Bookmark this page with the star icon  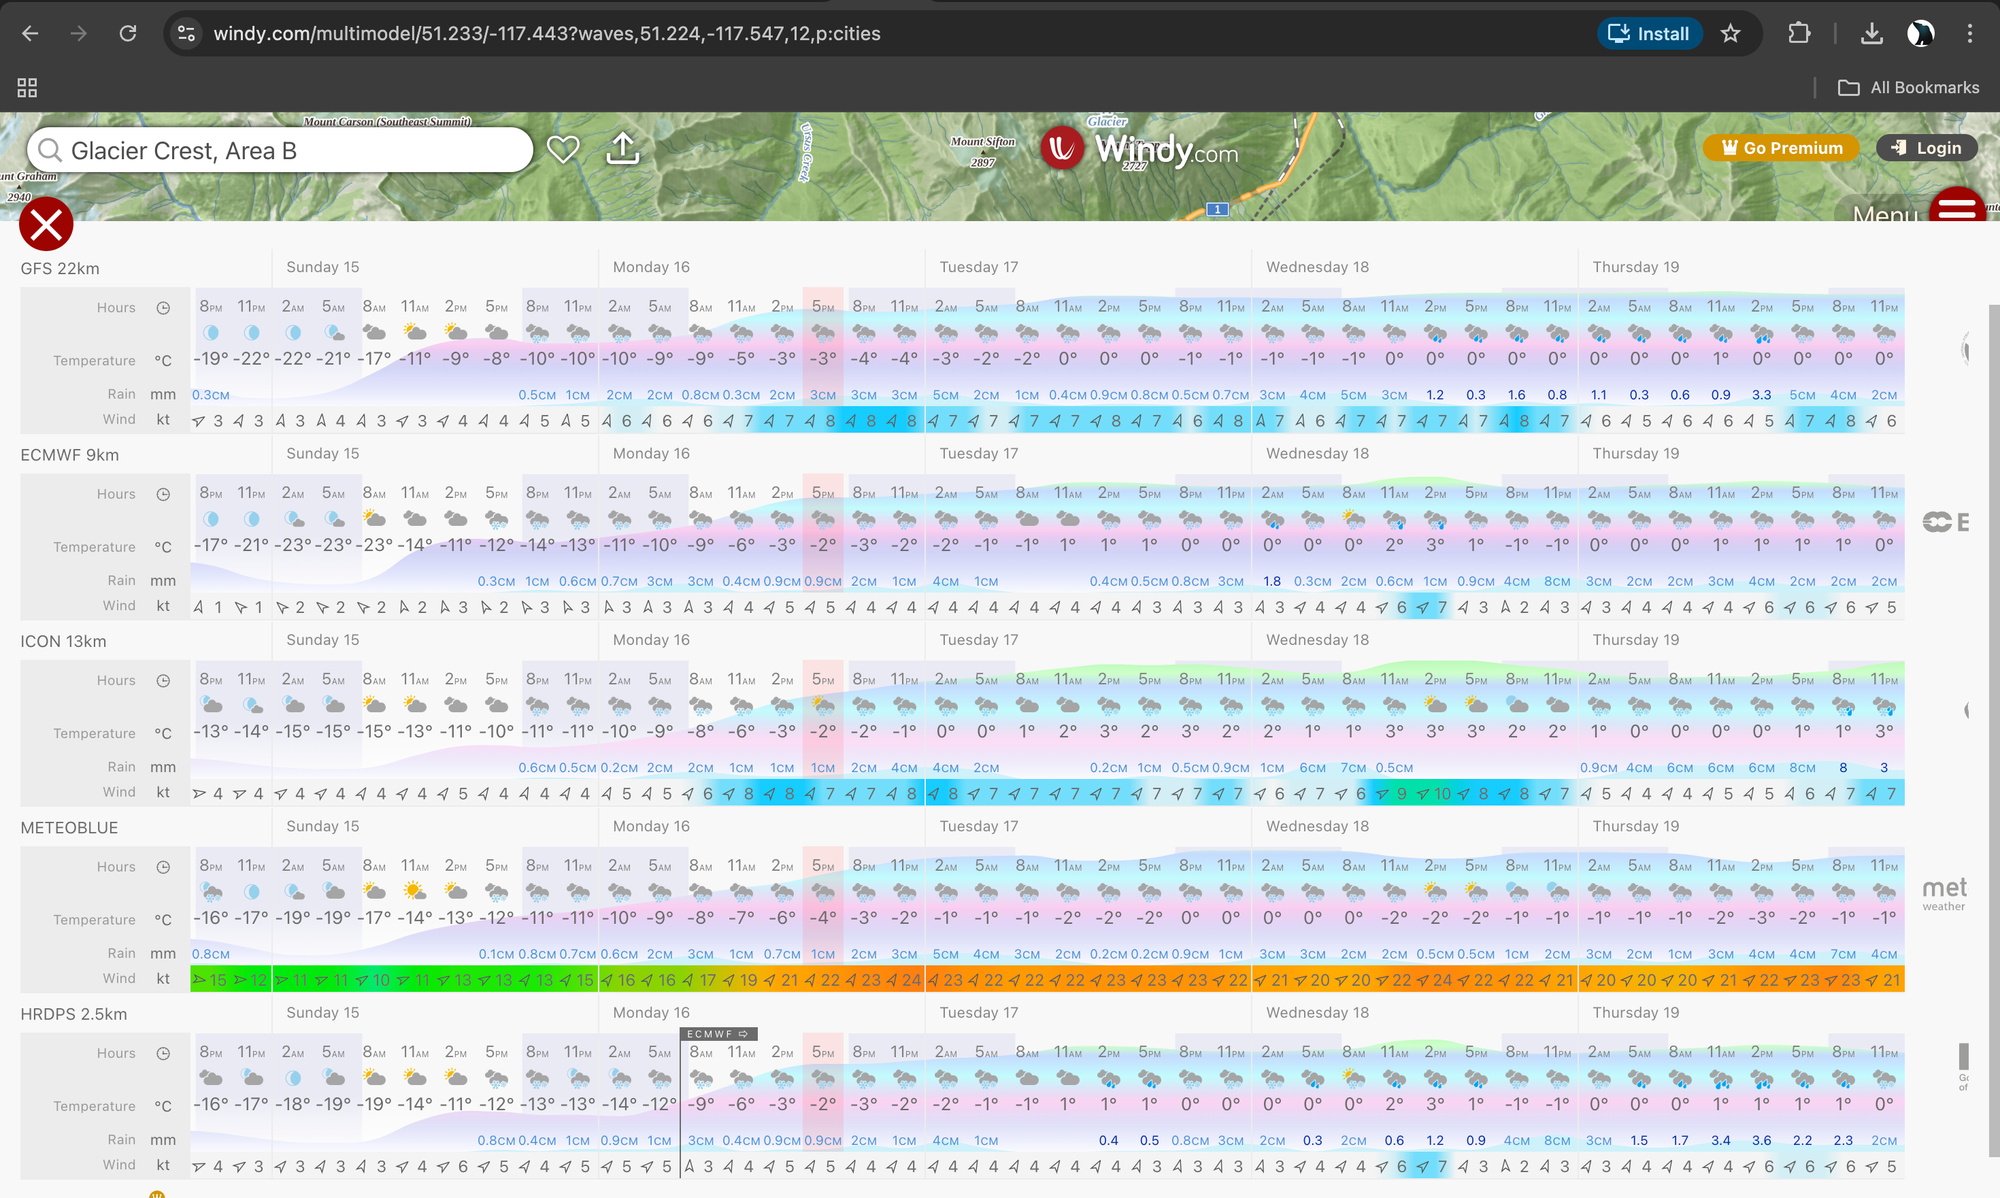tap(1731, 34)
